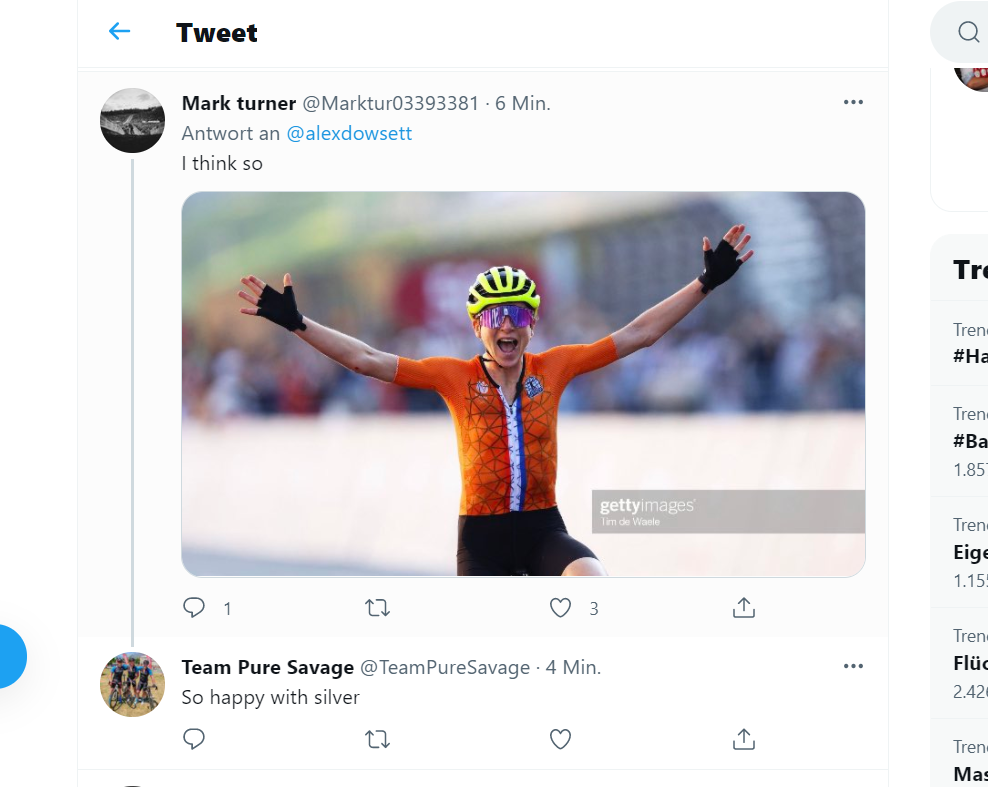The image size is (988, 787).
Task: Reply to Team Pure Savage's tweet
Action: pos(193,738)
